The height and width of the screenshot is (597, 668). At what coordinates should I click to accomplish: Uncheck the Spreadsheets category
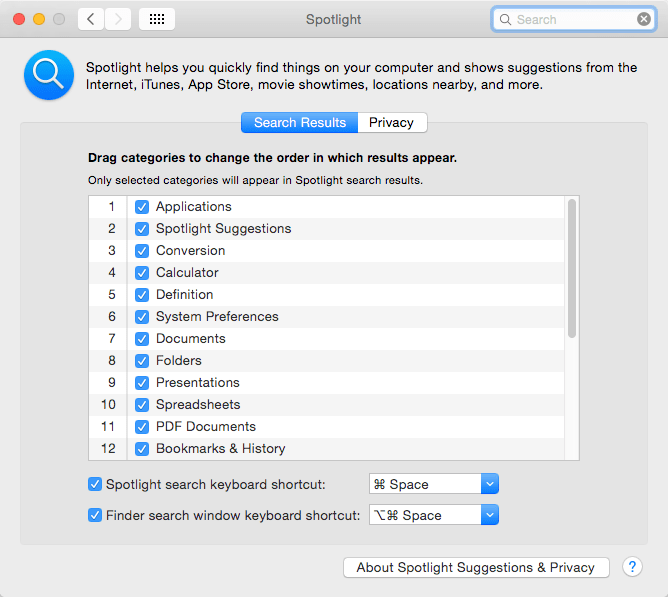[142, 405]
